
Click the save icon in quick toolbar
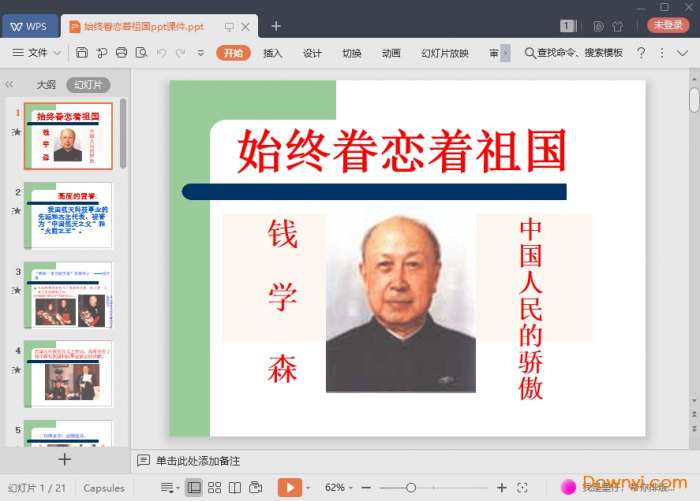click(81, 53)
